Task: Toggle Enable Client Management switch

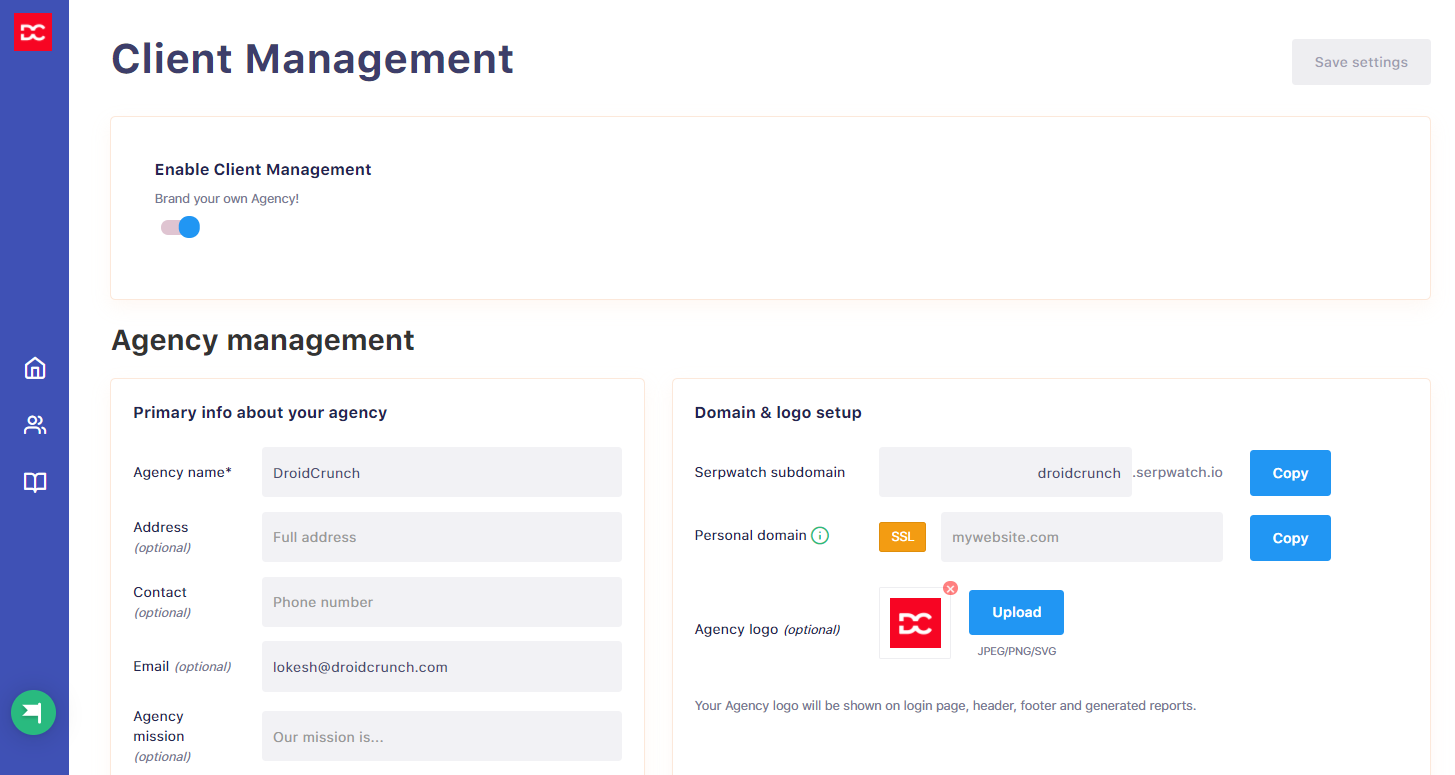Action: coord(181,227)
